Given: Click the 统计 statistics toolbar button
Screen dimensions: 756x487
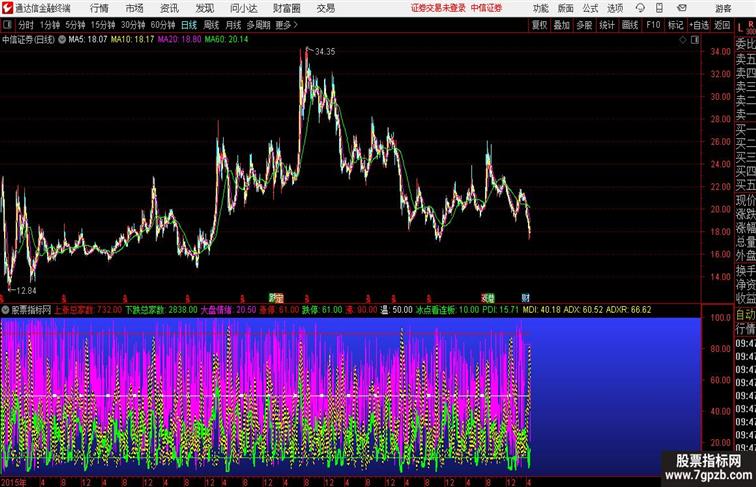Looking at the screenshot, I should pos(607,25).
